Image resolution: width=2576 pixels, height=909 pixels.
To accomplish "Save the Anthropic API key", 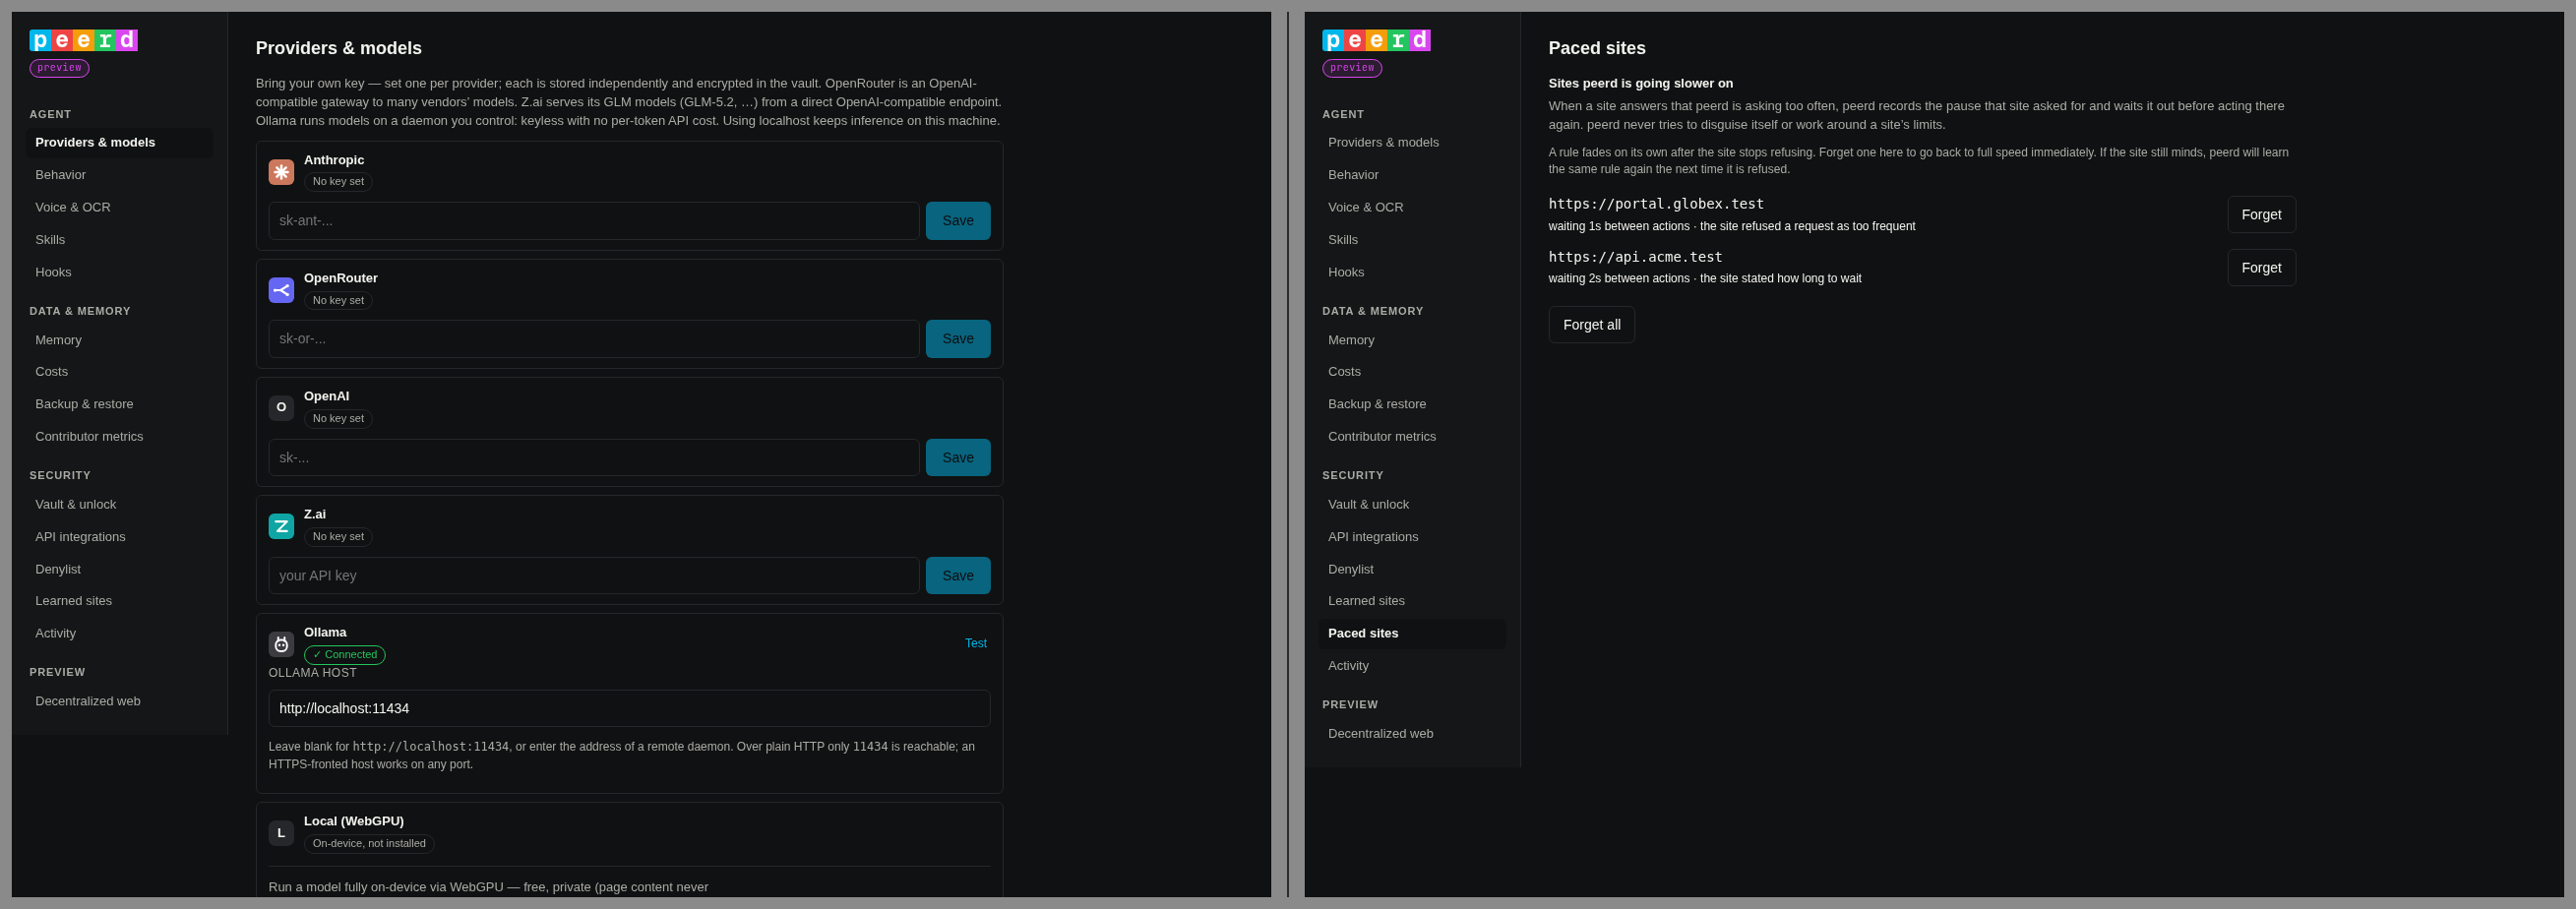I will (x=958, y=221).
